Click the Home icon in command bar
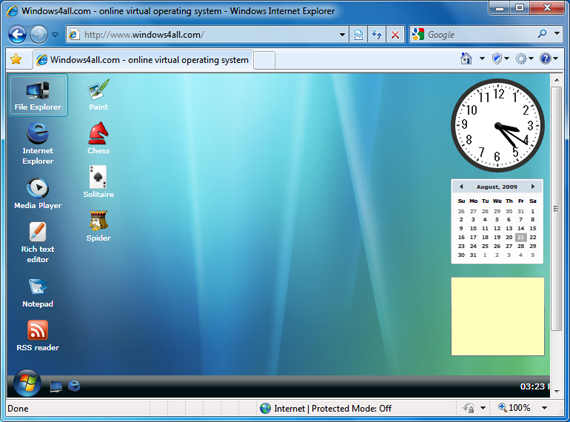570x422 pixels. pos(466,58)
